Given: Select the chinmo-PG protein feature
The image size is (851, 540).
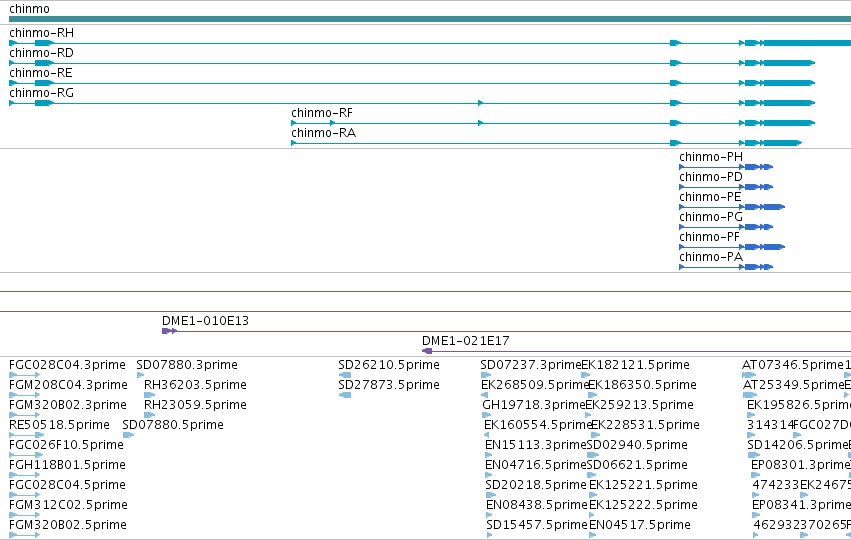Looking at the screenshot, I should click(726, 227).
